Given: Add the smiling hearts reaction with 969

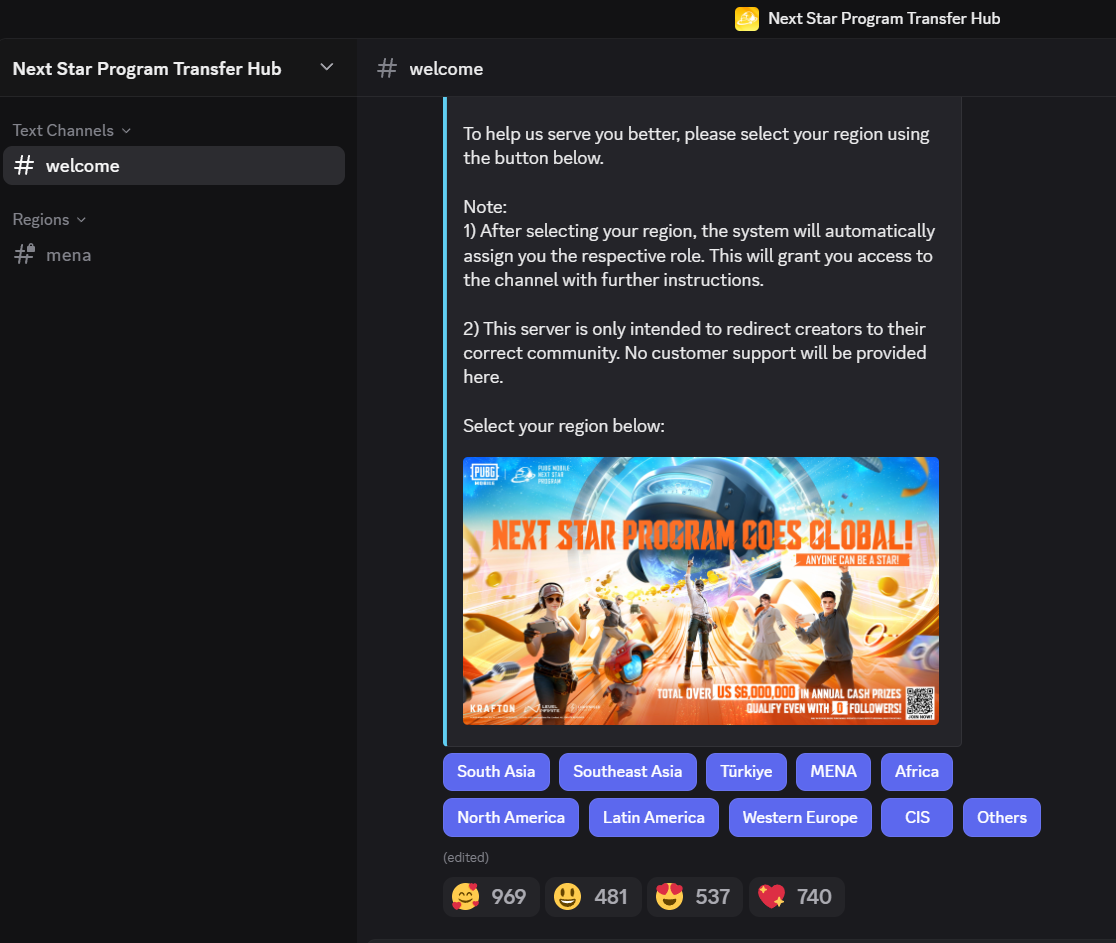Looking at the screenshot, I should (491, 897).
